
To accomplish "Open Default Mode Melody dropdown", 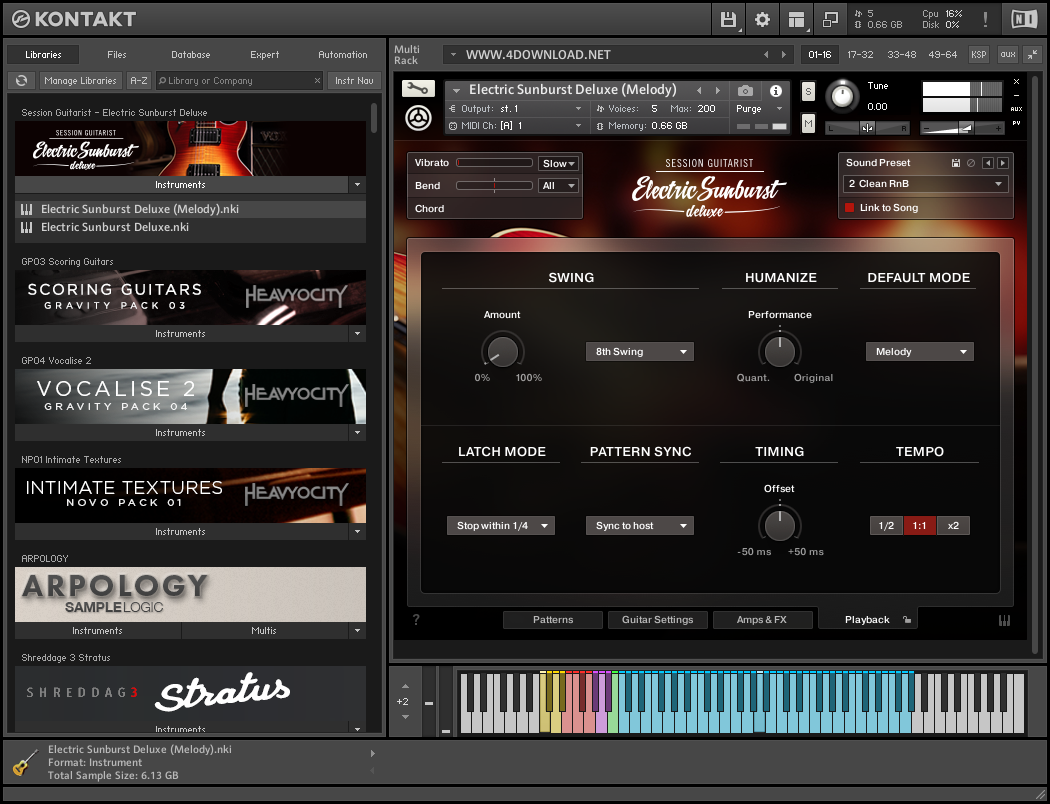I will pyautogui.click(x=919, y=351).
